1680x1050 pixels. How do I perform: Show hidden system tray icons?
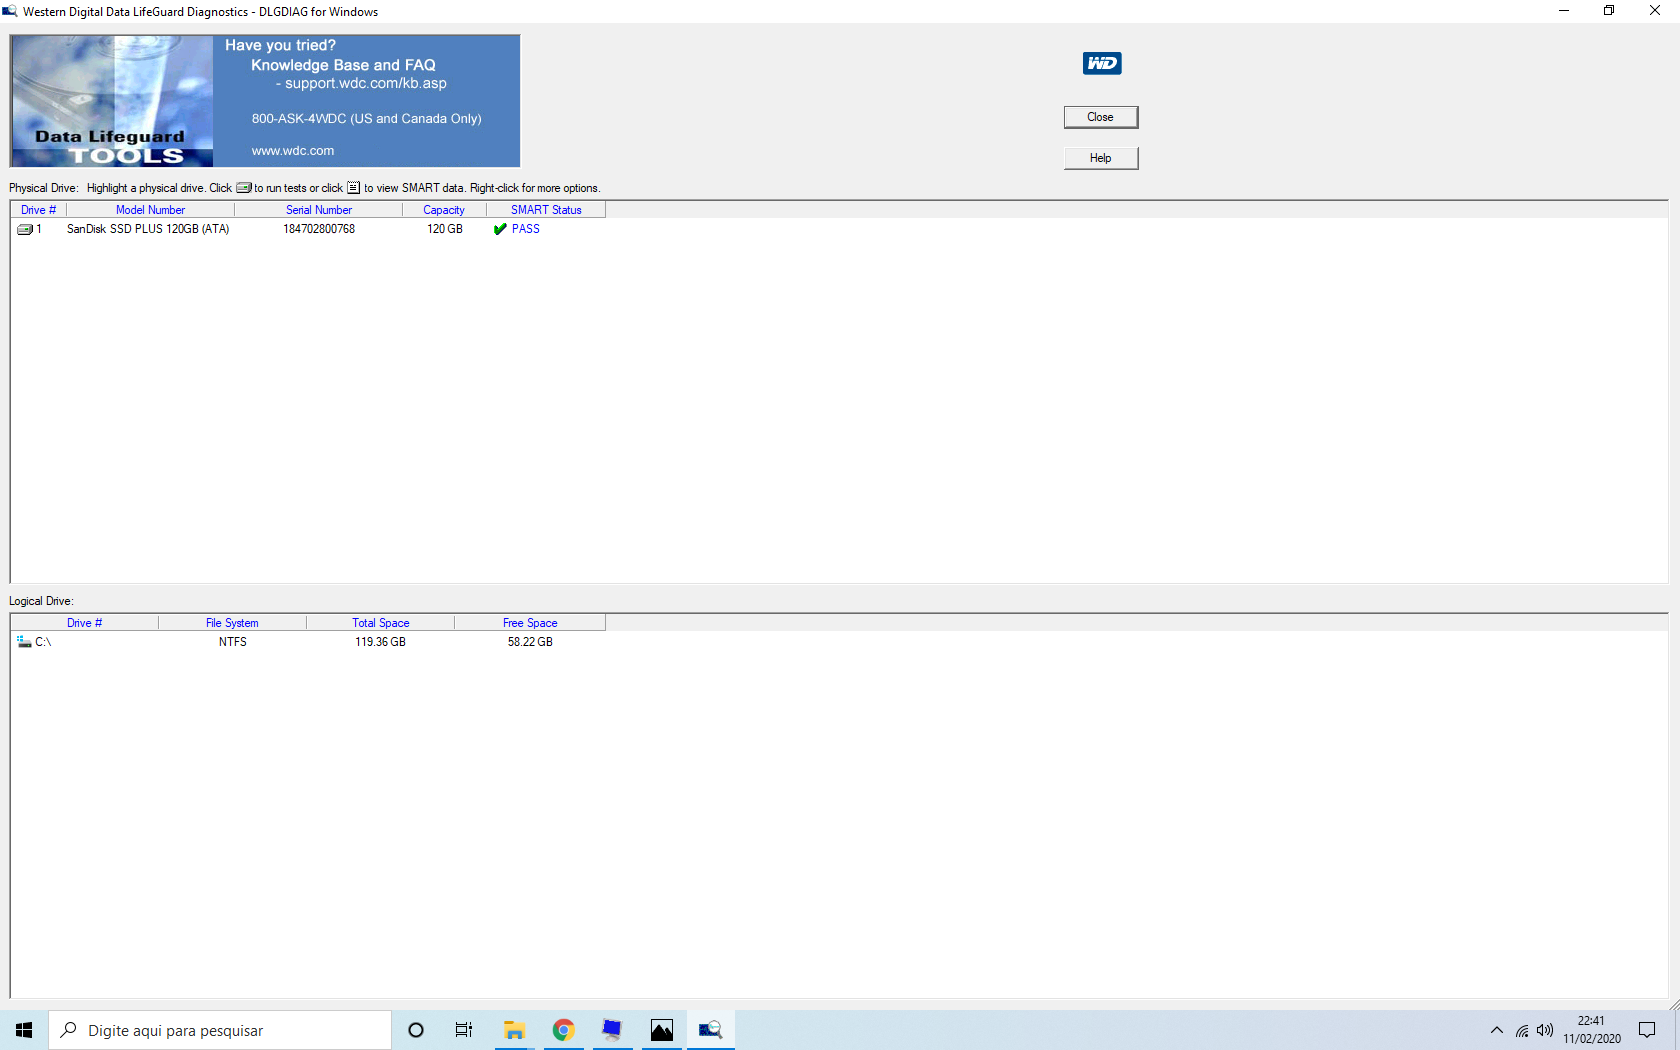1496,1030
